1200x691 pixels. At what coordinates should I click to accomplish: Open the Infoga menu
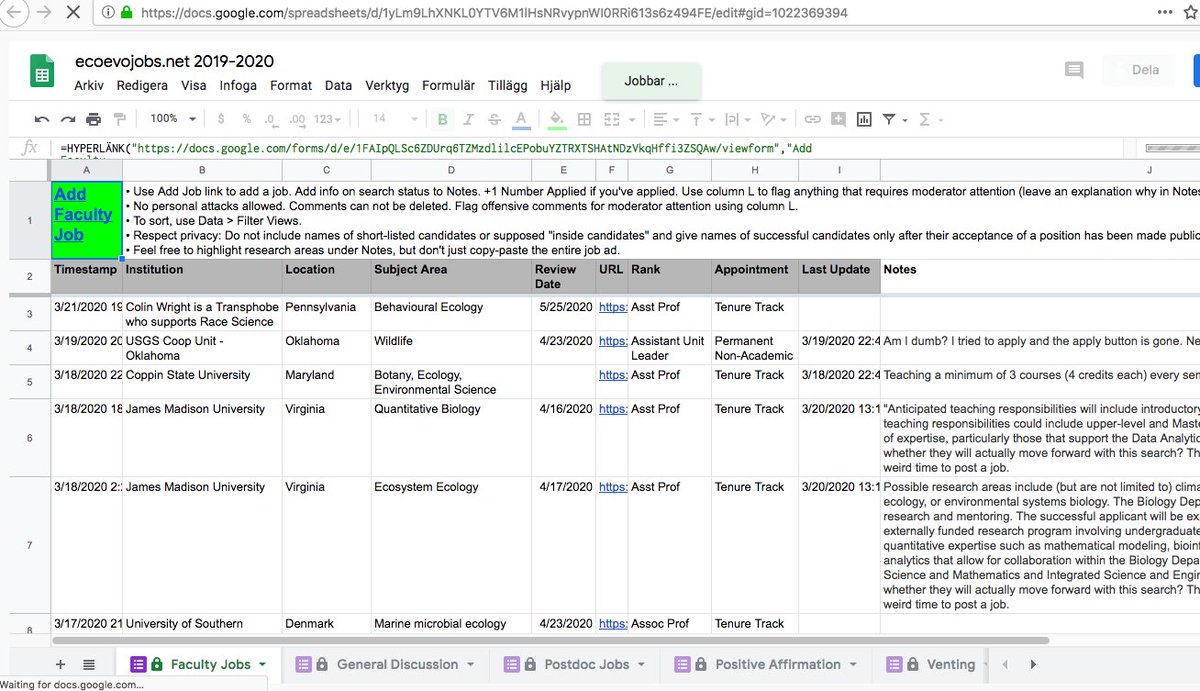(238, 85)
